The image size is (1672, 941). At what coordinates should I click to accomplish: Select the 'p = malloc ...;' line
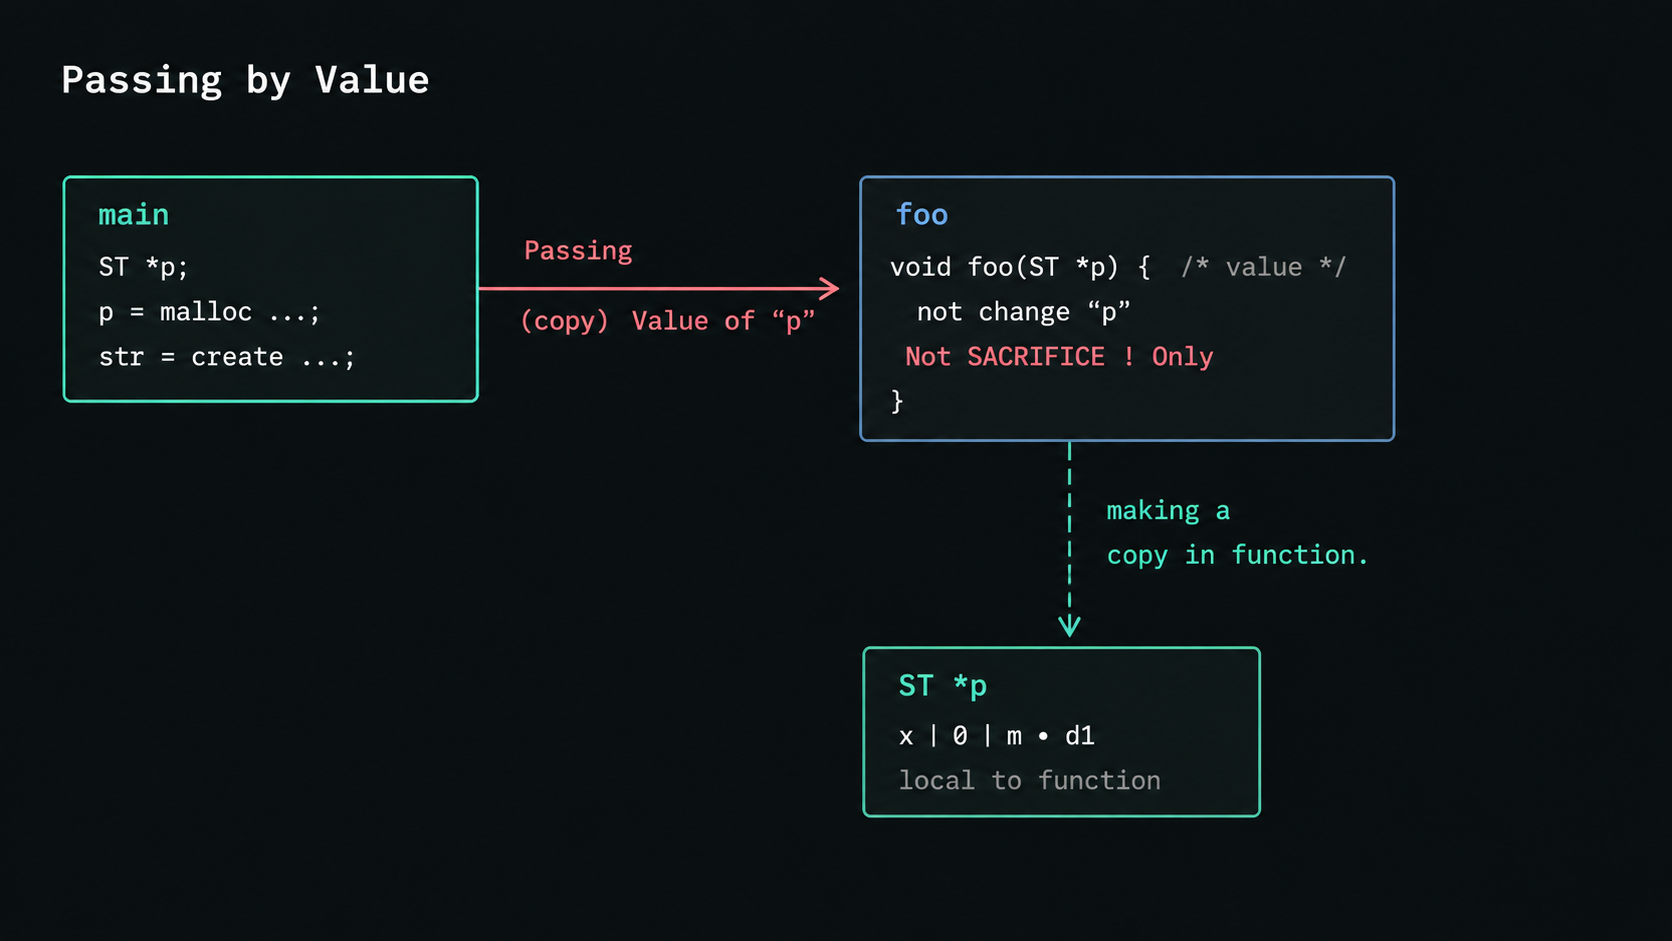pos(209,312)
